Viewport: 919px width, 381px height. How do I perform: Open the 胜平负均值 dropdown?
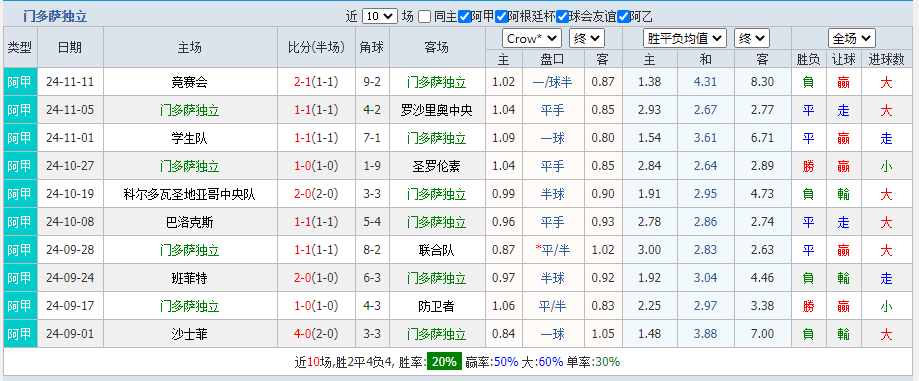(685, 39)
